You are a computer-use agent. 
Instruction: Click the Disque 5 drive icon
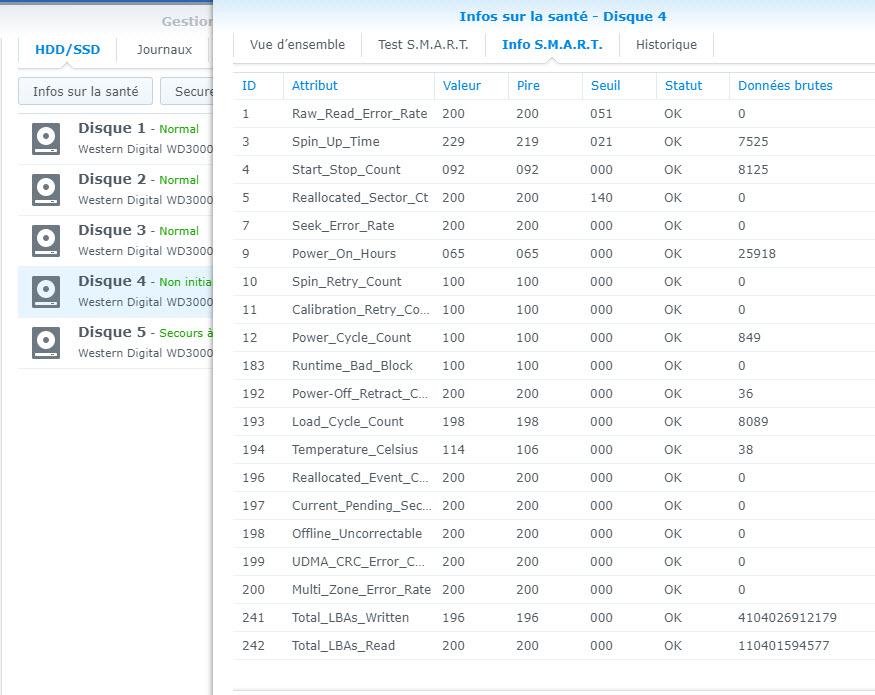click(46, 342)
